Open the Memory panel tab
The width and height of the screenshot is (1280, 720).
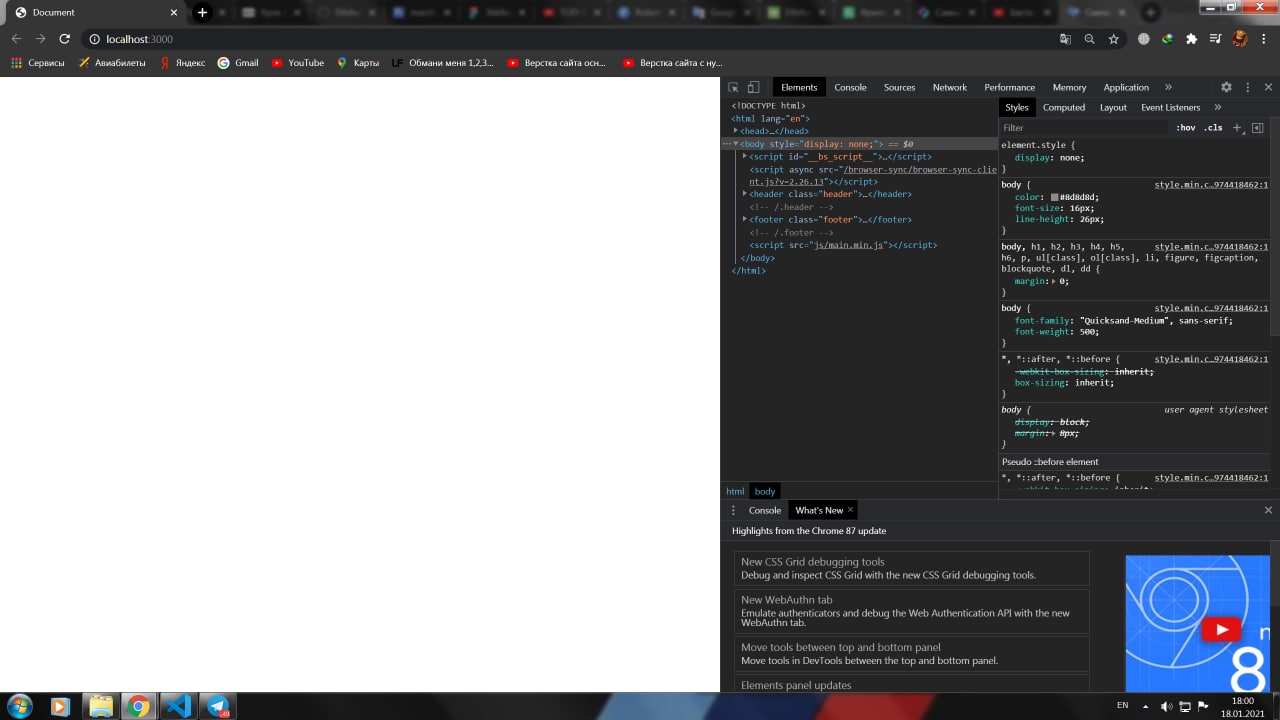click(1069, 87)
